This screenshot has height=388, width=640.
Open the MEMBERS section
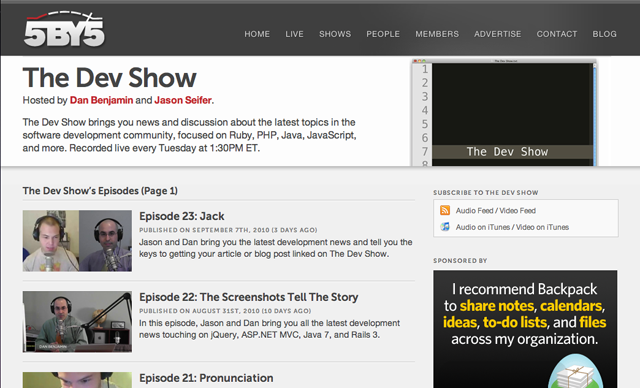(x=437, y=34)
